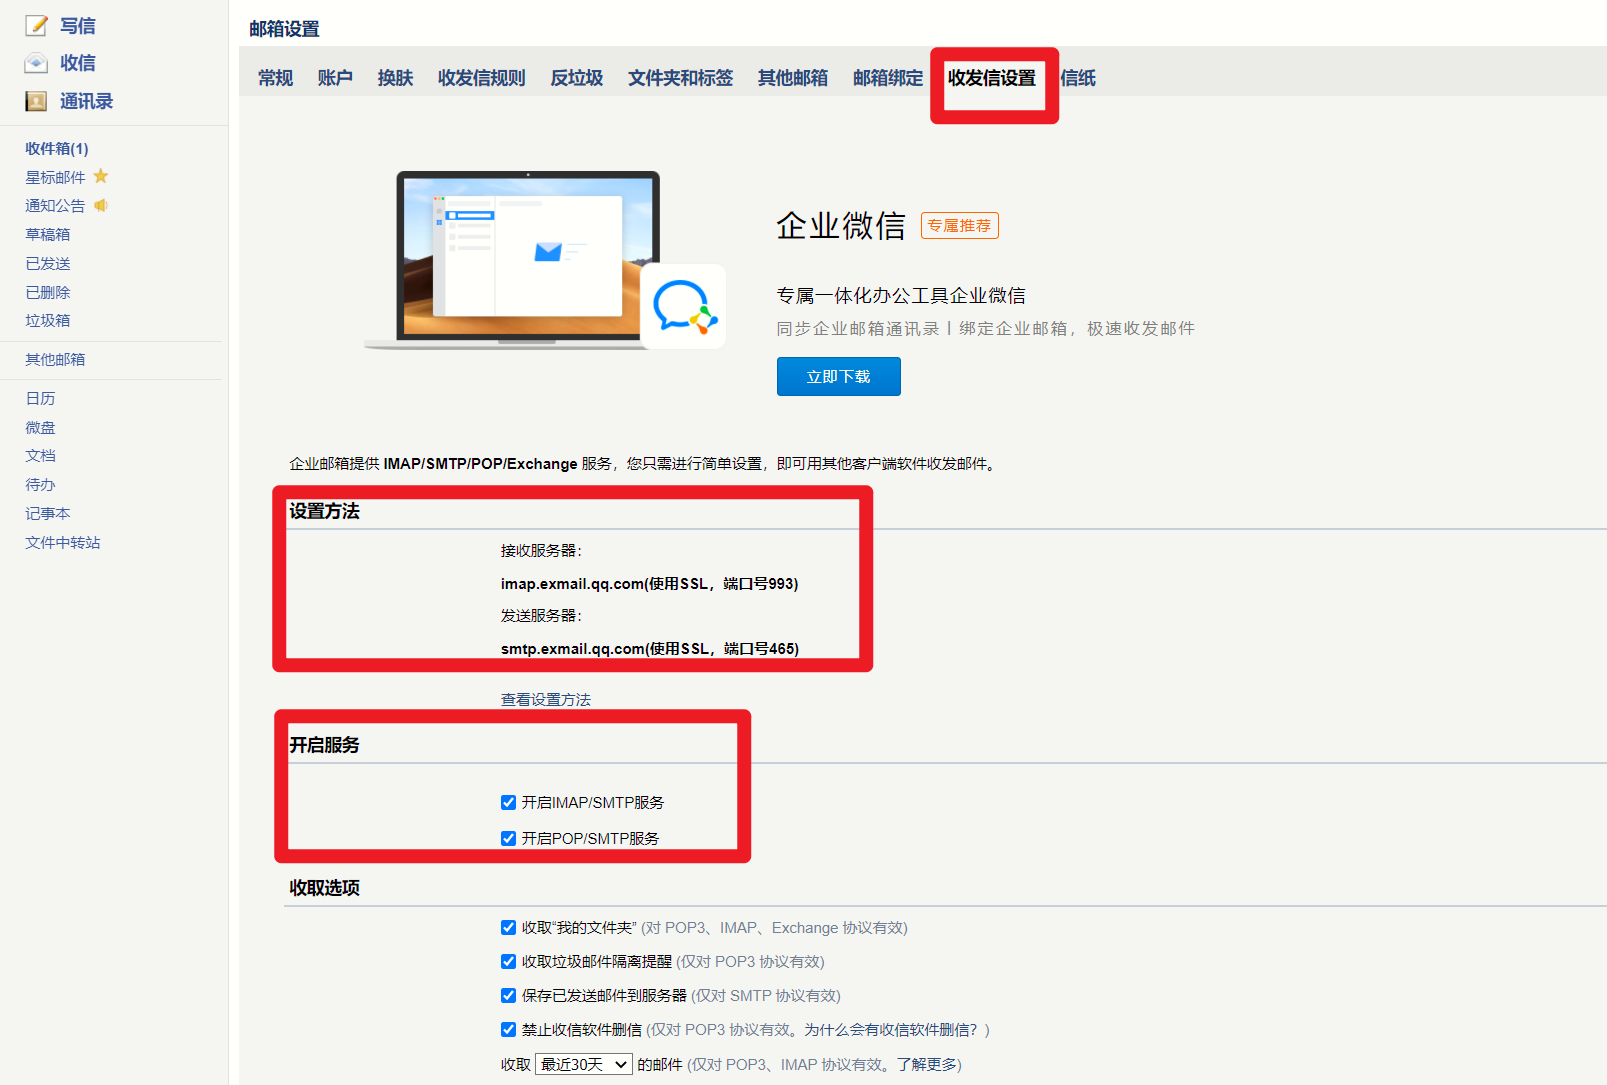The image size is (1607, 1085).
Task: Click the star icon next to 星标邮件
Action: pos(101,176)
